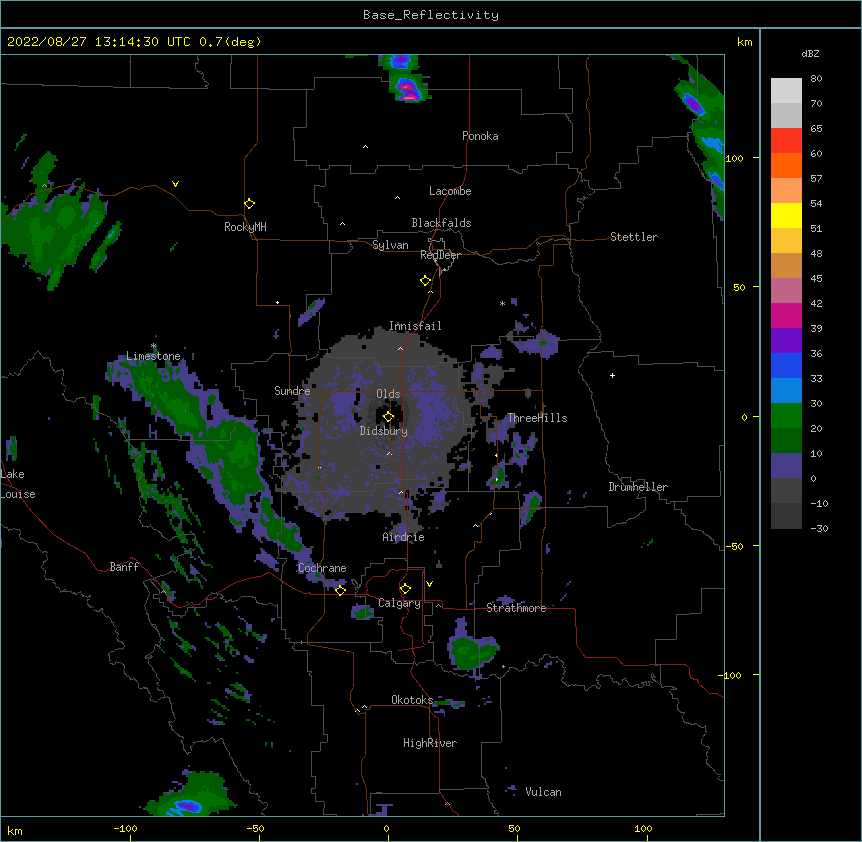
Task: Click the -100 tick on bottom axis
Action: 125,828
